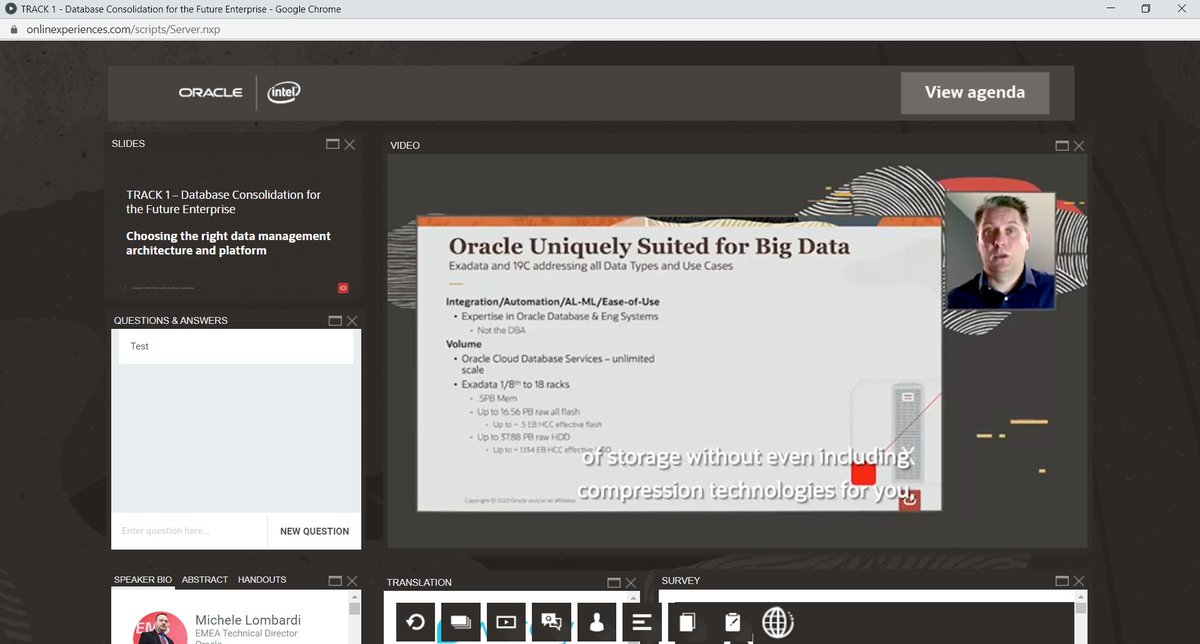The image size is (1200, 644).
Task: Click the speaker webcam video feed
Action: pyautogui.click(x=1000, y=251)
